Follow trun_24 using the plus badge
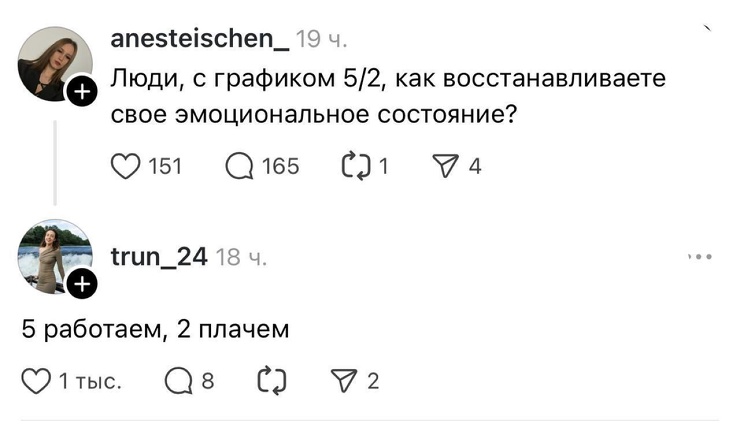The height and width of the screenshot is (424, 740). (81, 284)
